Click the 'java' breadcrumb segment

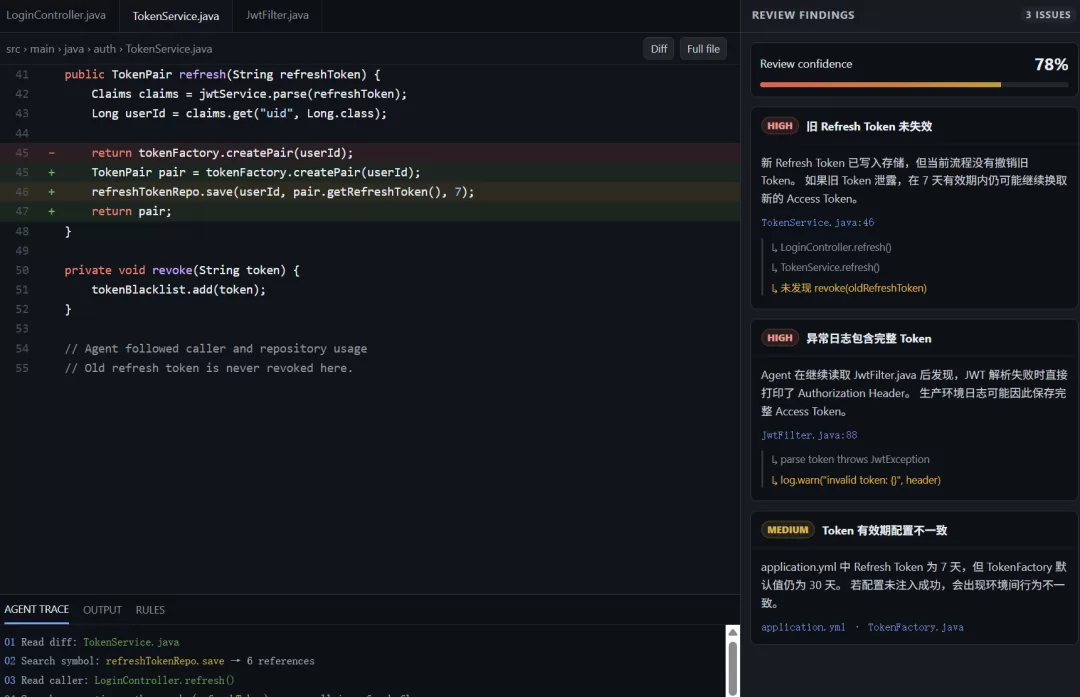coord(74,49)
